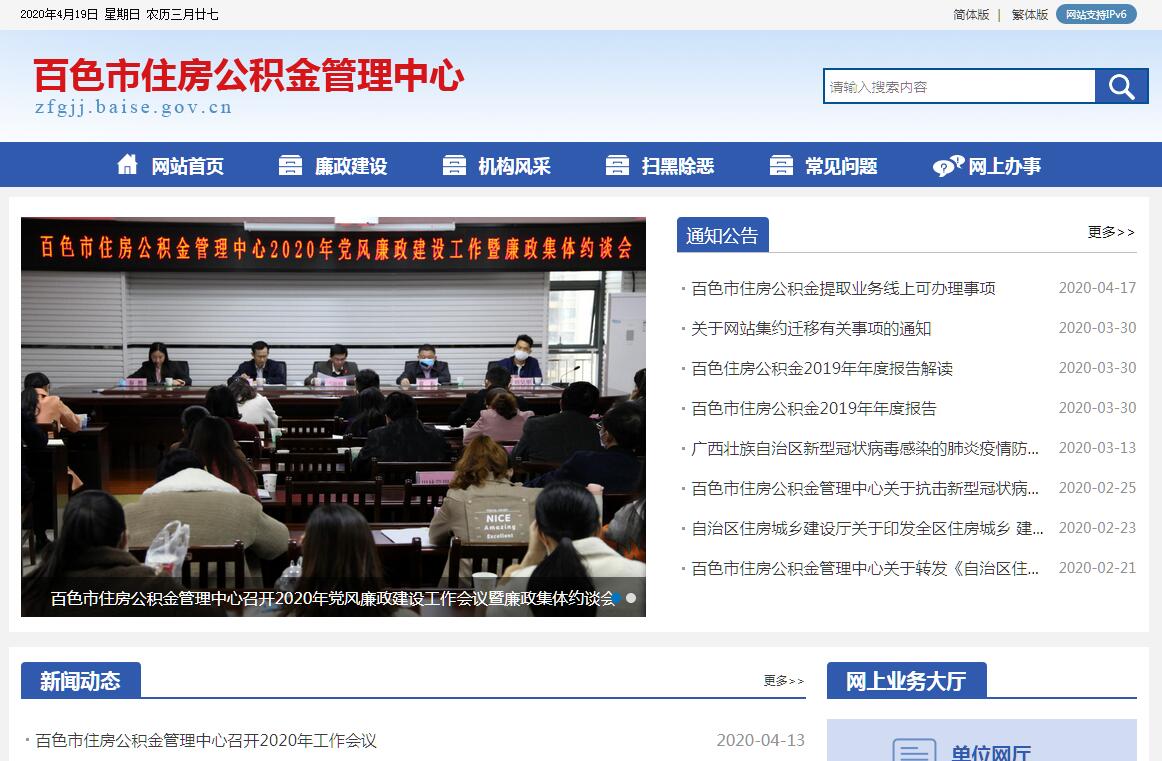Expand more 新闻动态 news via 更多
Viewport: 1162px width, 761px height.
[783, 681]
